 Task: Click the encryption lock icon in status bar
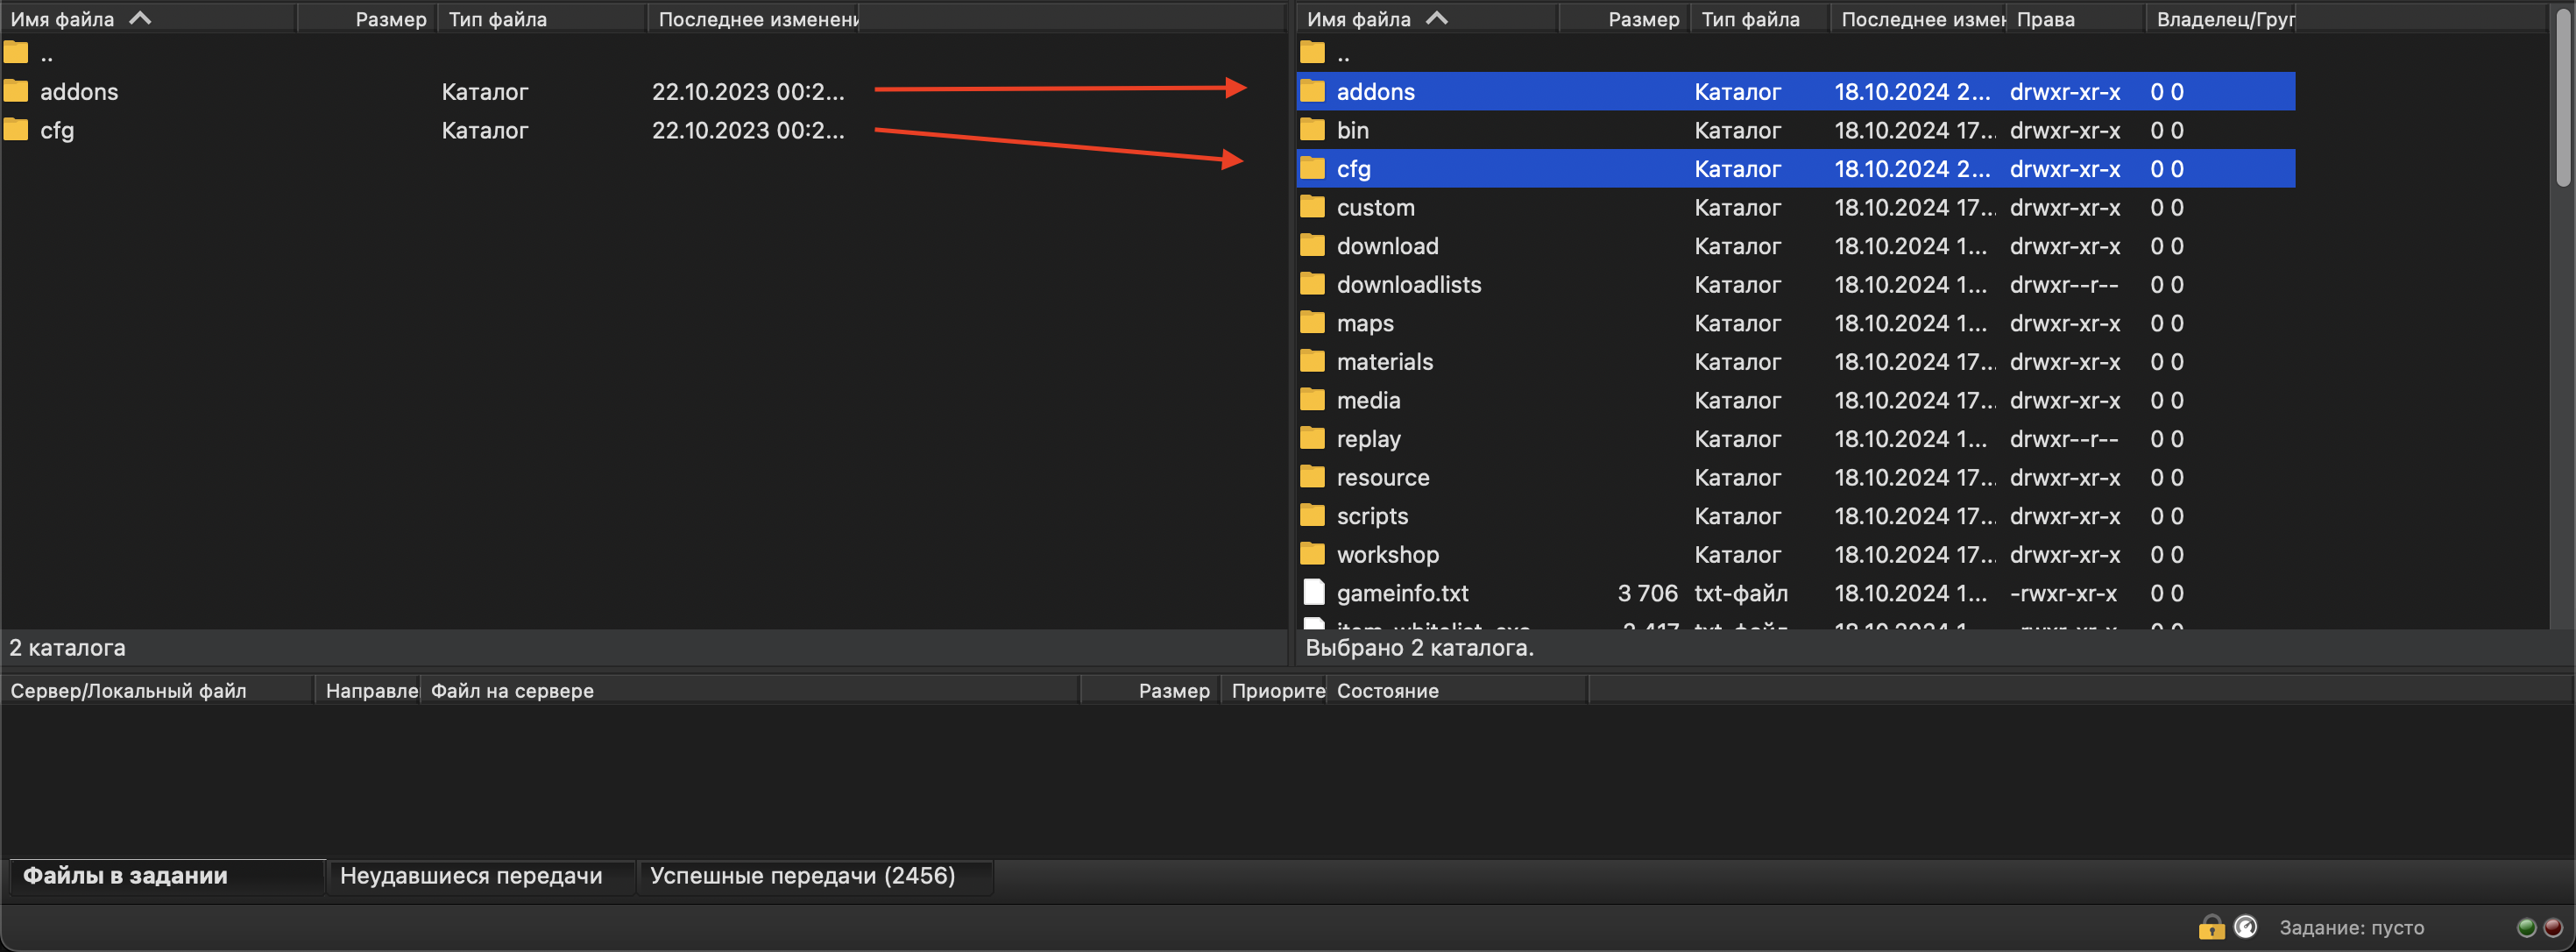[x=2211, y=927]
